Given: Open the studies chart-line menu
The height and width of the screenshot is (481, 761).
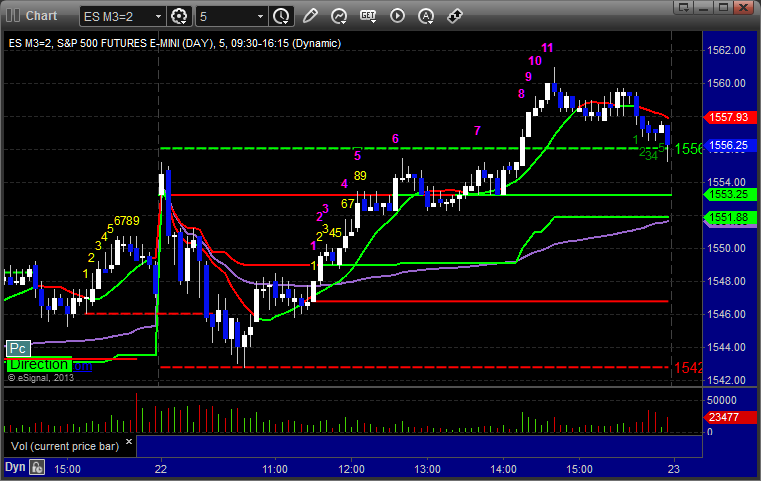Looking at the screenshot, I should click(x=339, y=16).
